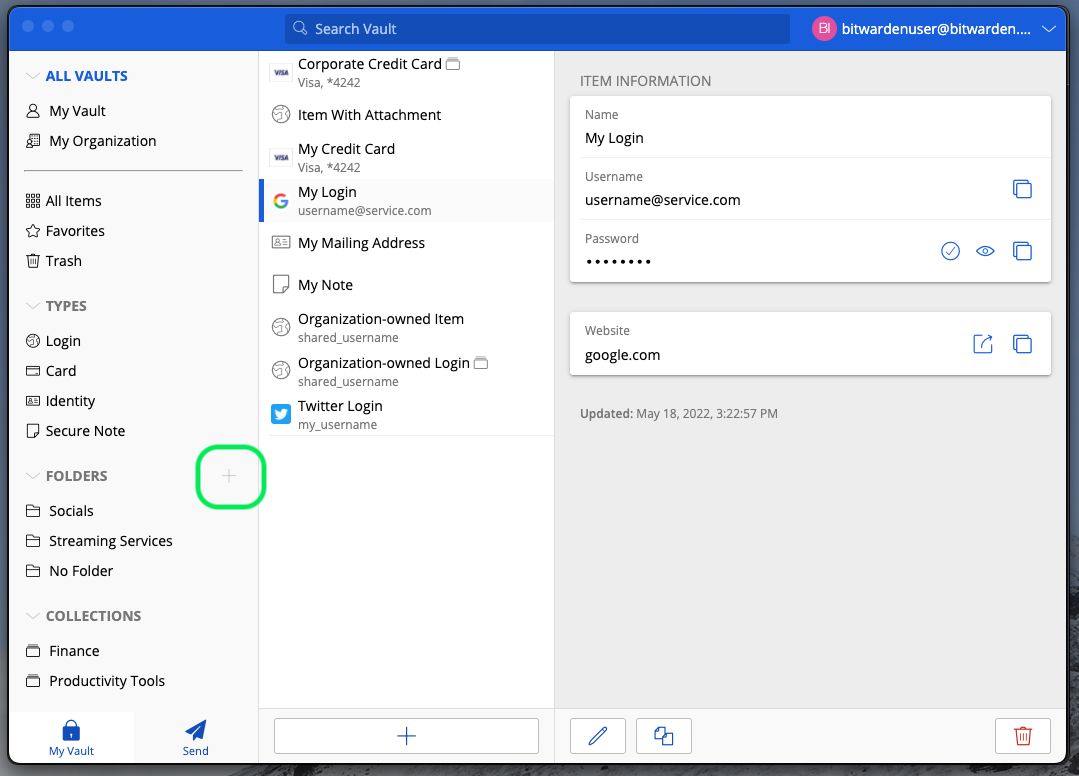This screenshot has width=1079, height=776.
Task: Select My Mailing Address item
Action: tap(407, 243)
